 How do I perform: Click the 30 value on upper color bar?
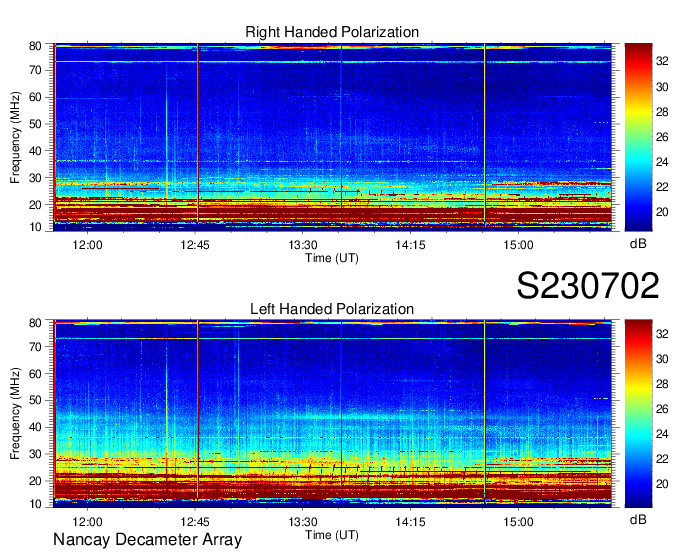coord(662,87)
